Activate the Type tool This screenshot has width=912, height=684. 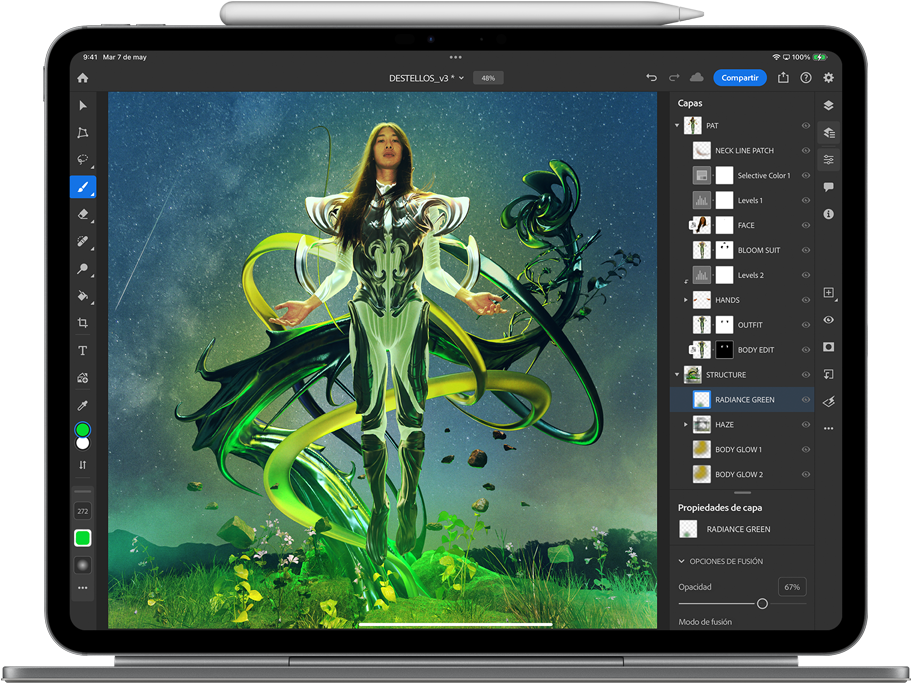pos(83,351)
